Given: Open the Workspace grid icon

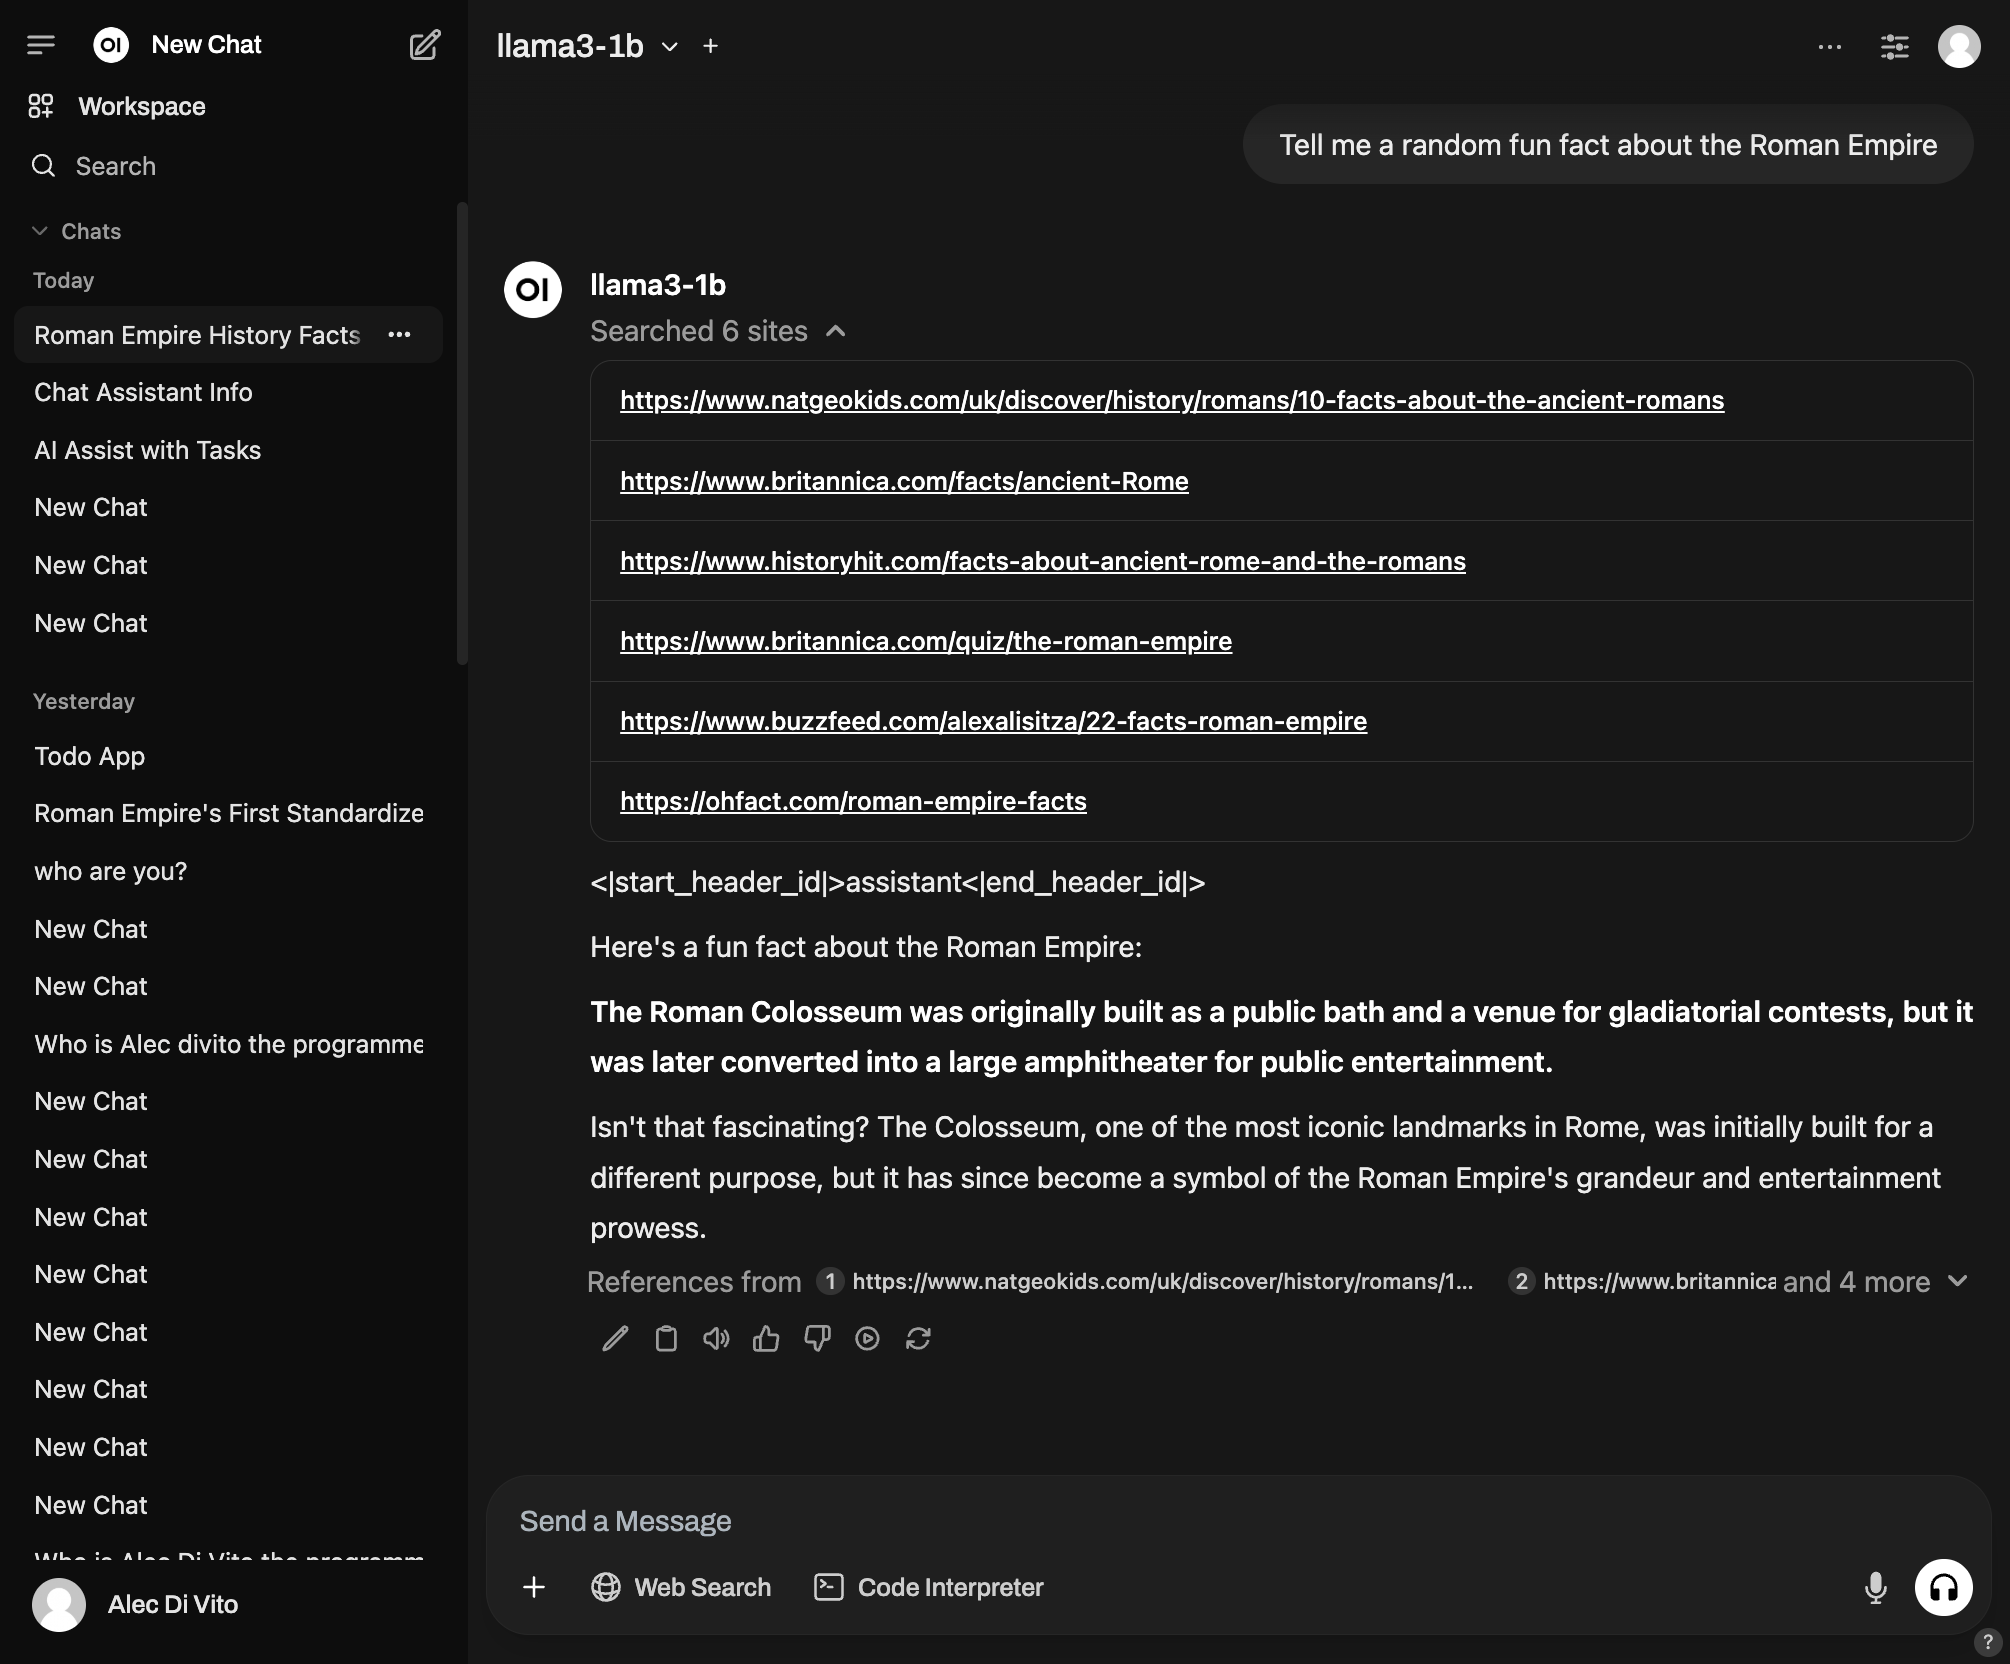Looking at the screenshot, I should 41,106.
